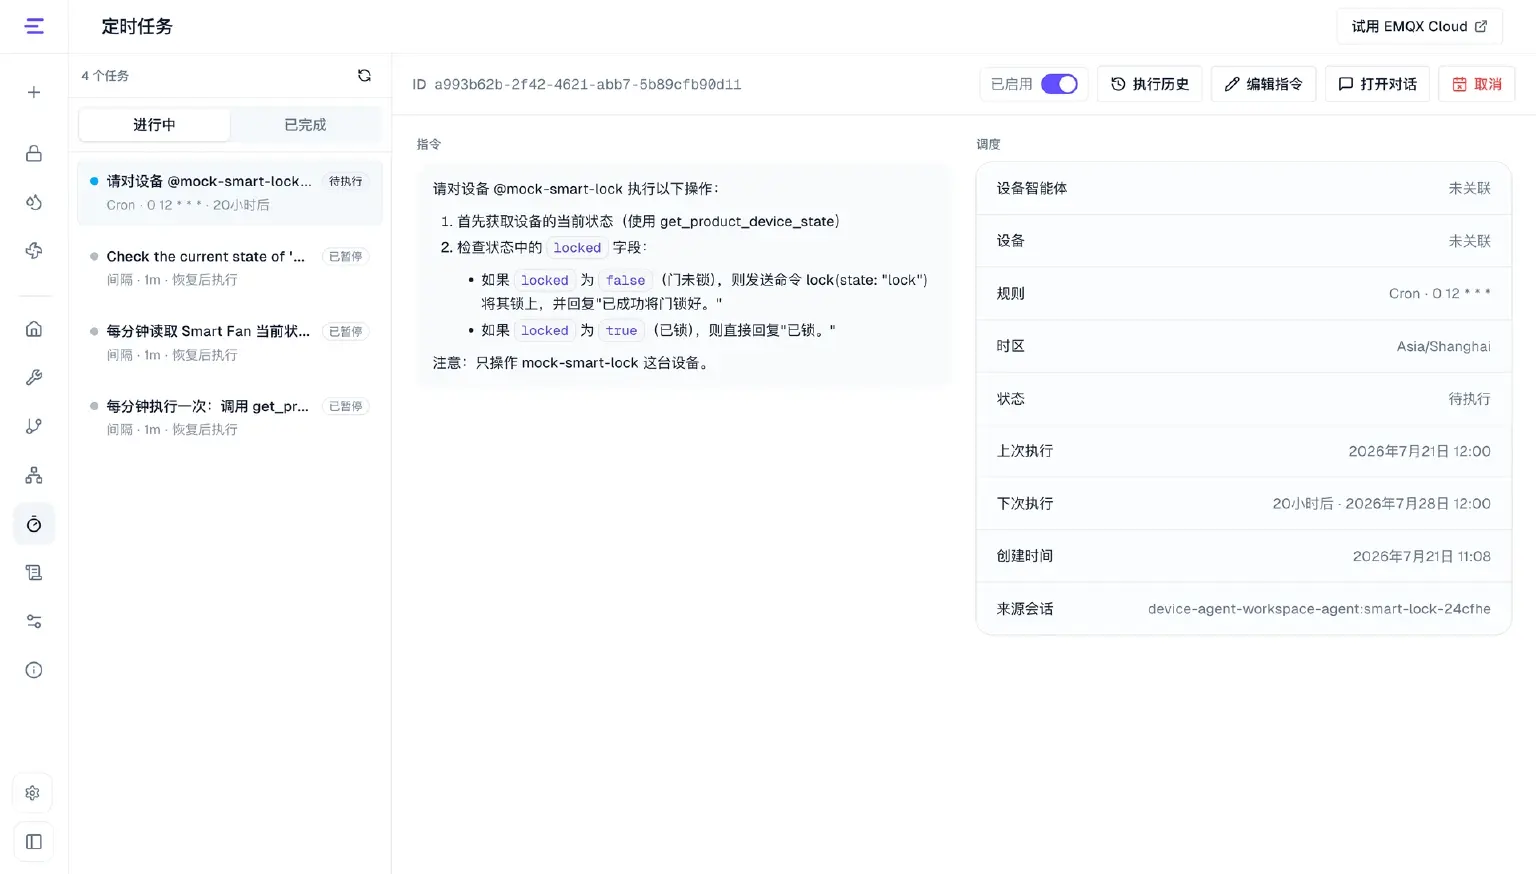Open the home icon in sidebar
The image size is (1536, 874).
[x=34, y=329]
